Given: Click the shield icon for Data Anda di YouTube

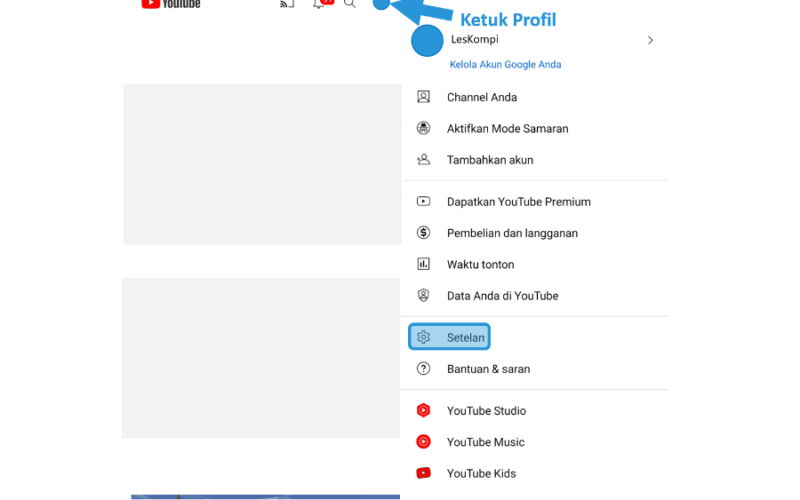Looking at the screenshot, I should [x=423, y=295].
